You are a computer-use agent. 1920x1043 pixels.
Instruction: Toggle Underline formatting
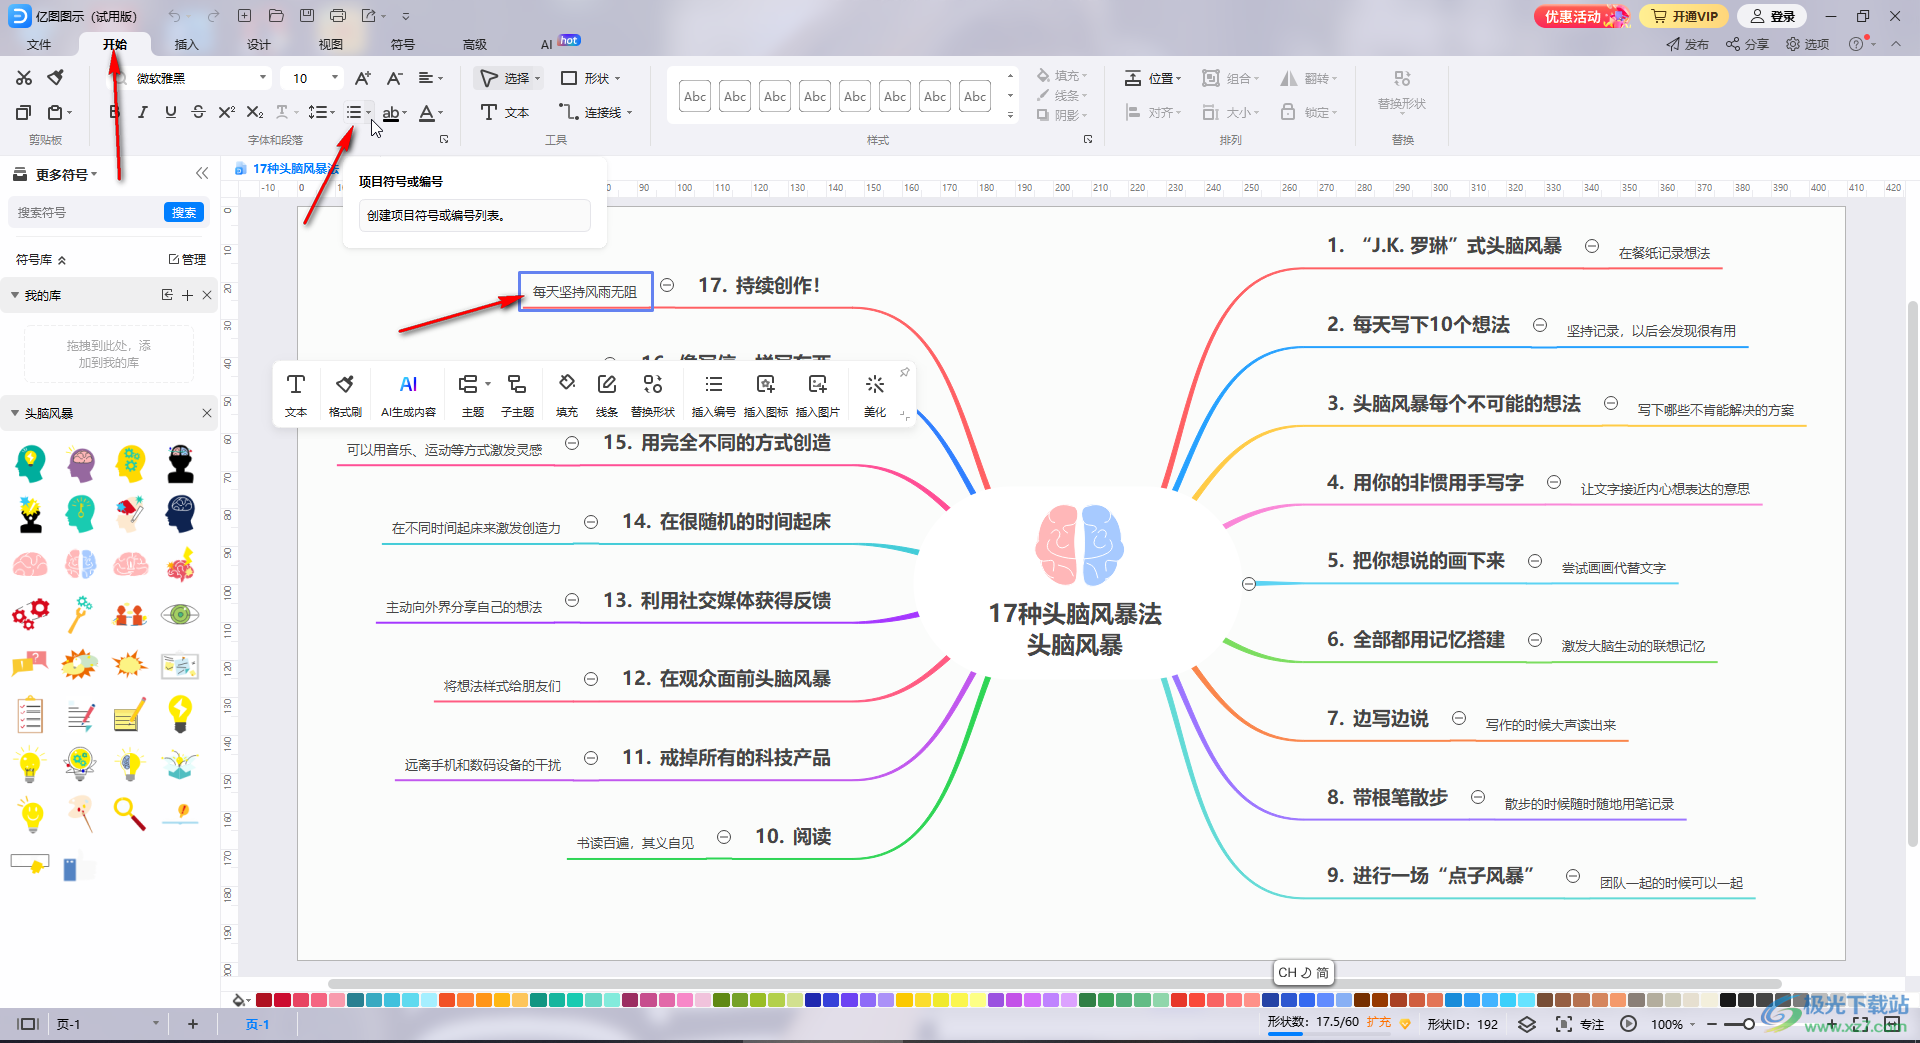point(170,112)
